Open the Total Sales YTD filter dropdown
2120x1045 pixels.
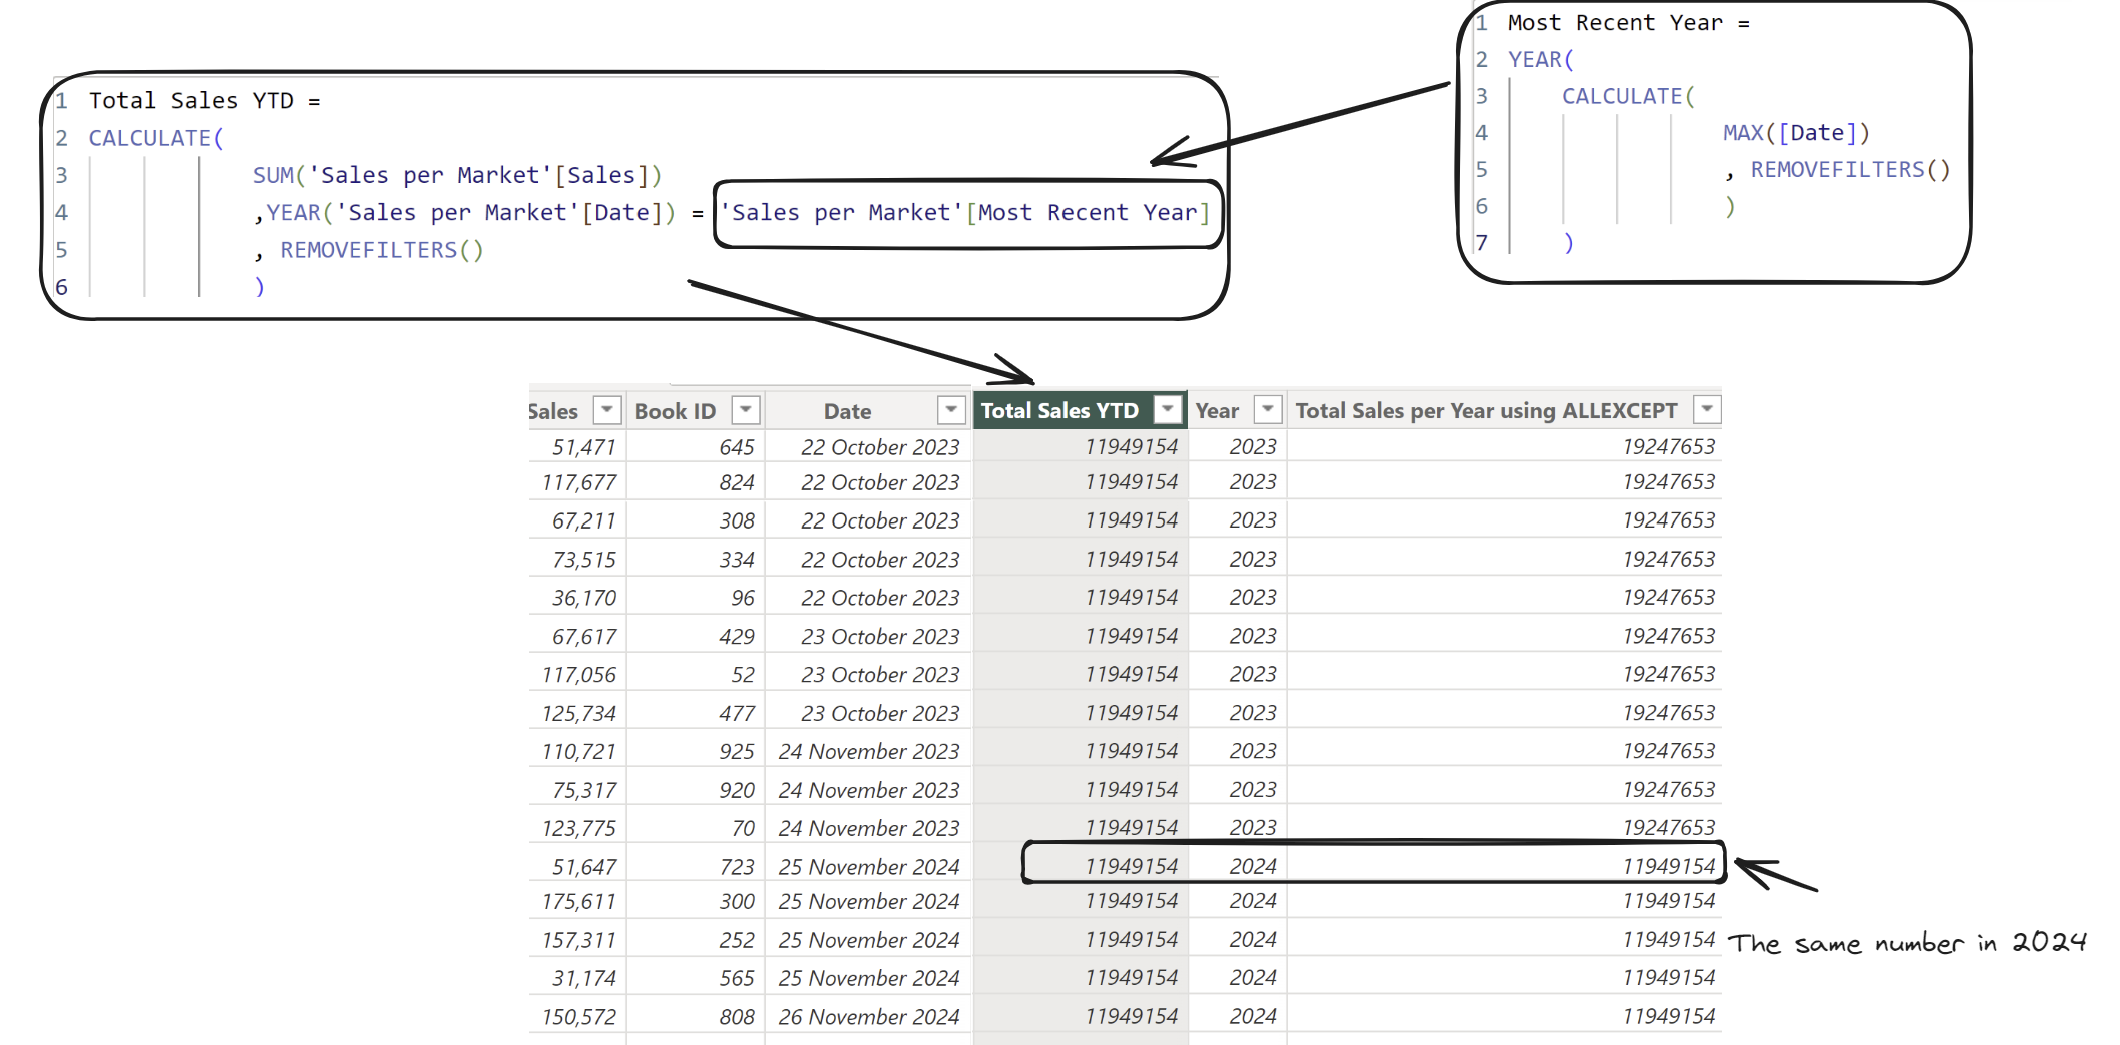[1167, 409]
